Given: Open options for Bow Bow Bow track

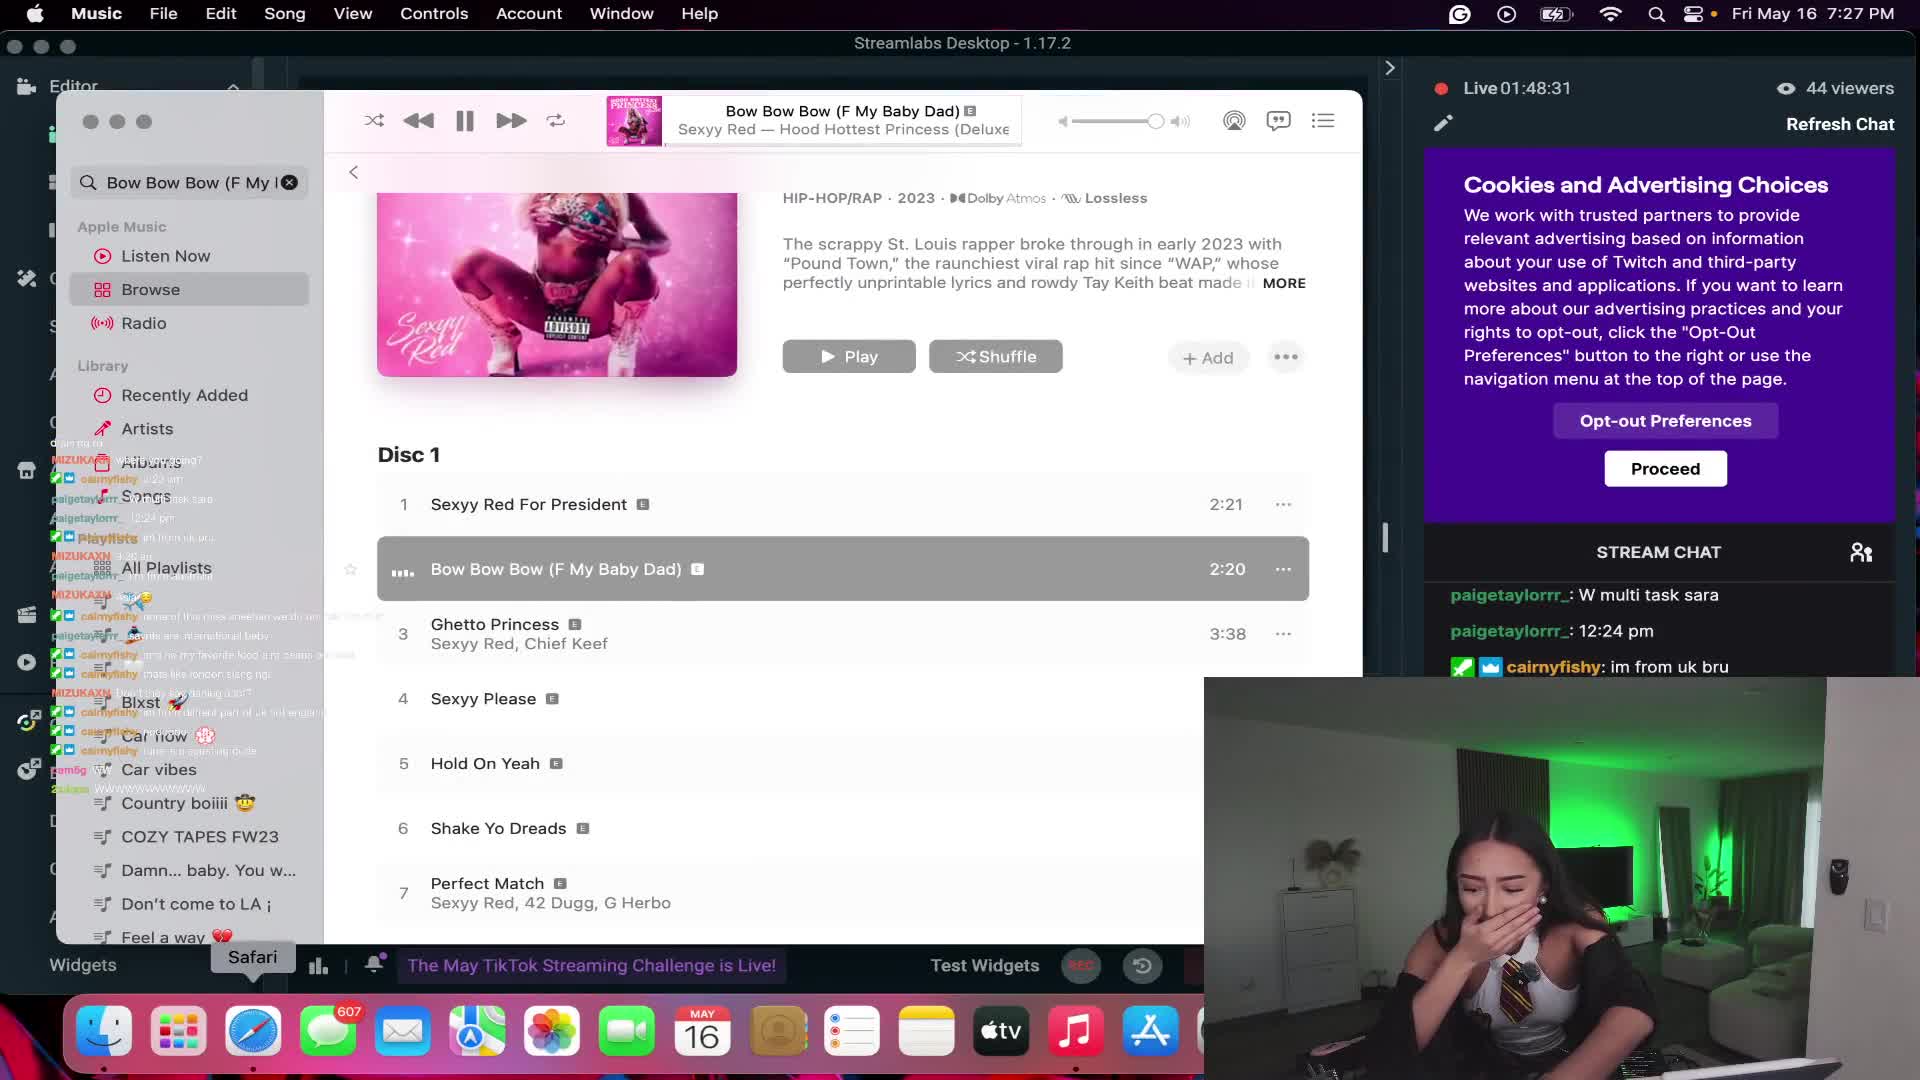Looking at the screenshot, I should click(x=1283, y=569).
